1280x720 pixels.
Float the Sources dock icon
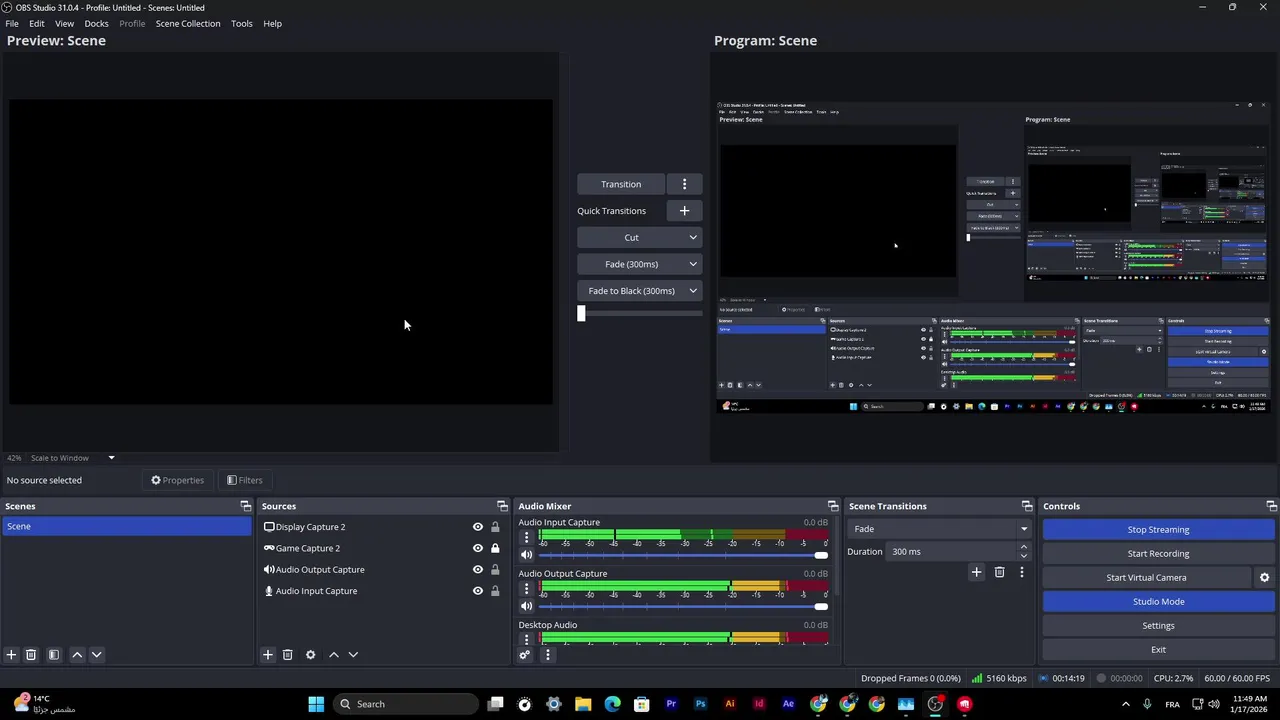[x=502, y=506]
